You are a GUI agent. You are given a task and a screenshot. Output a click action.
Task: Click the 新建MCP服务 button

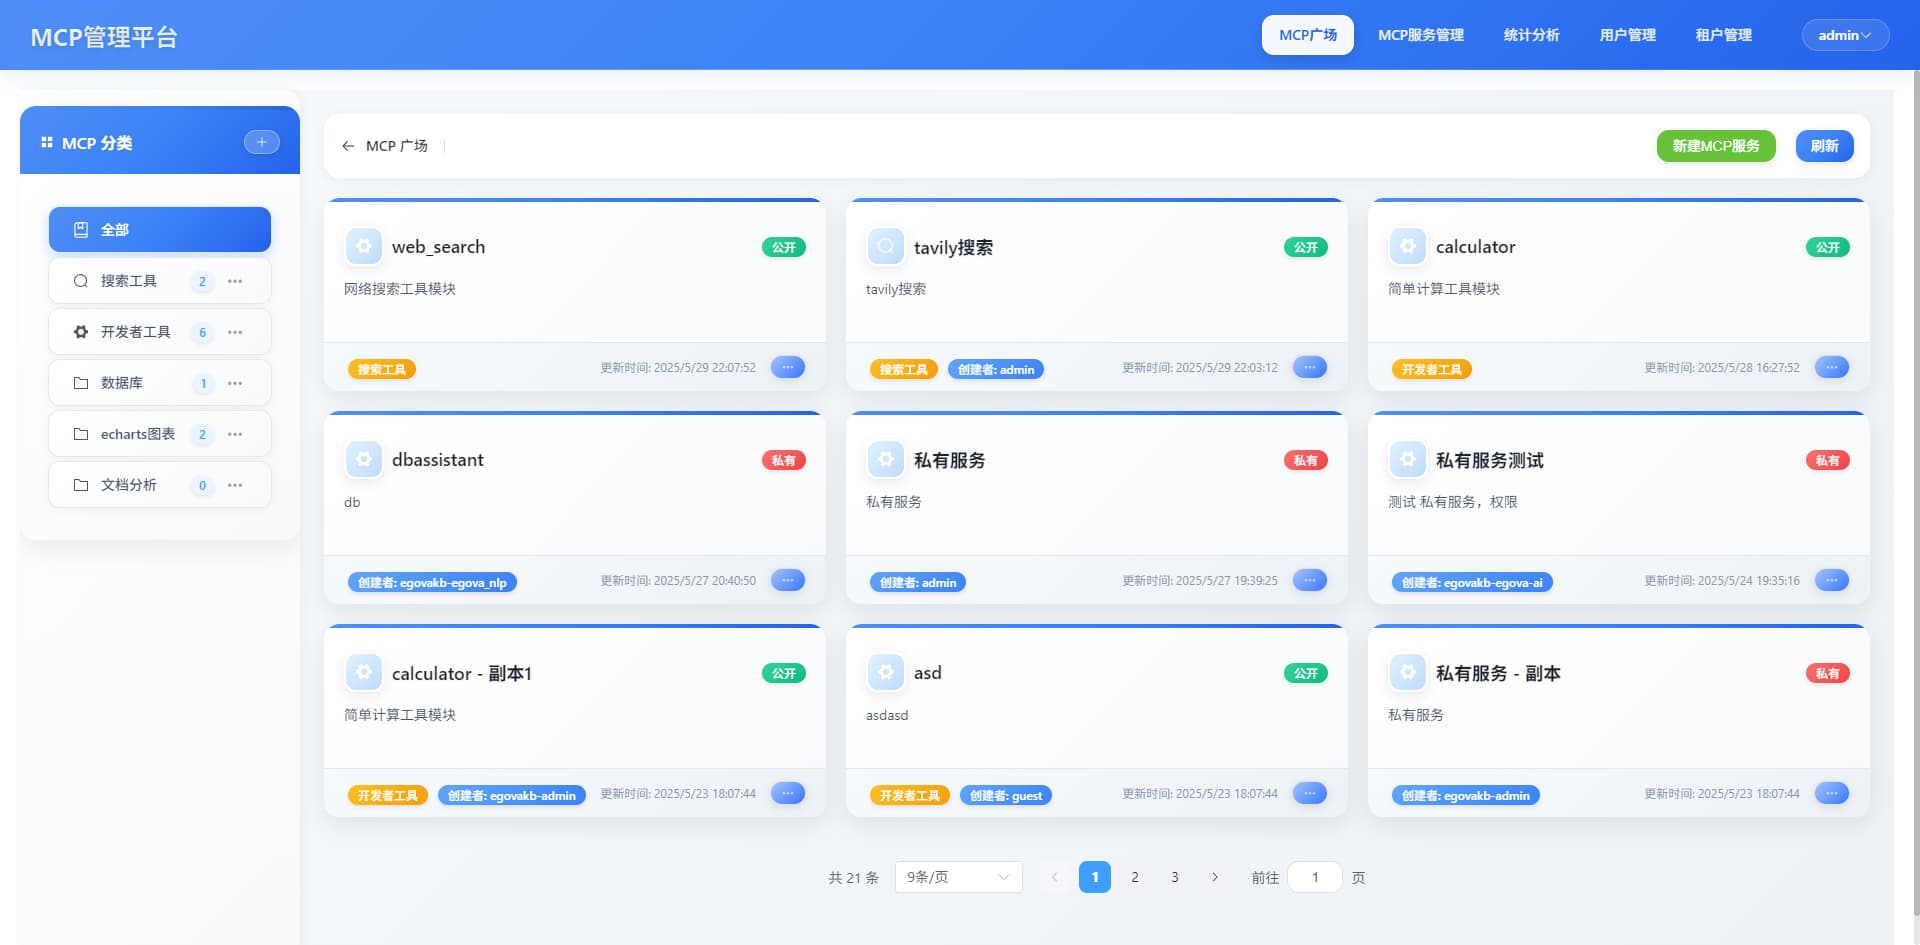[x=1716, y=146]
